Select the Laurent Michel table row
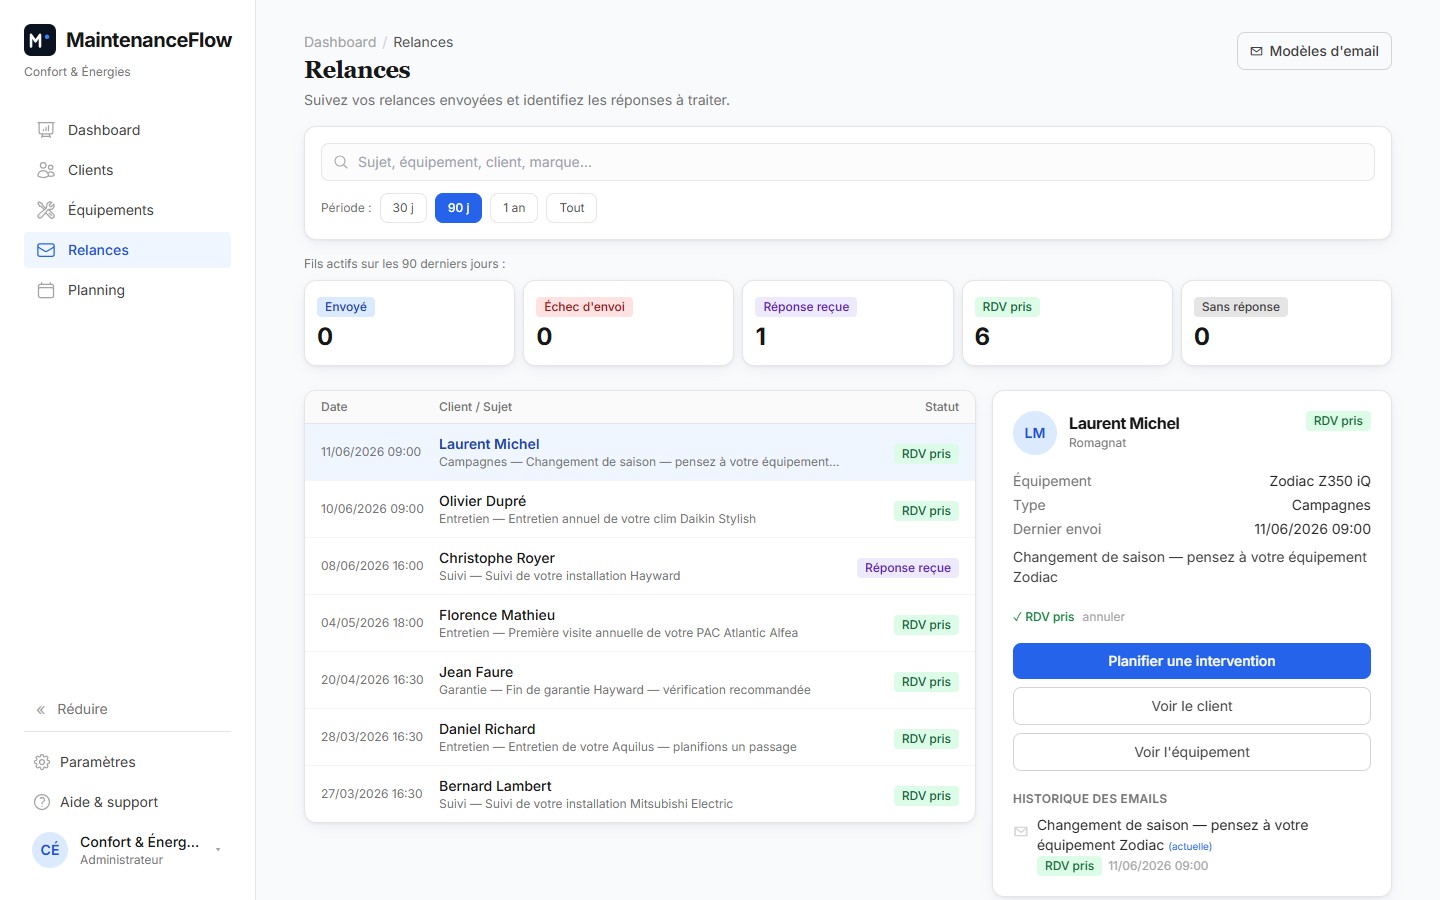1440x900 pixels. click(x=640, y=452)
